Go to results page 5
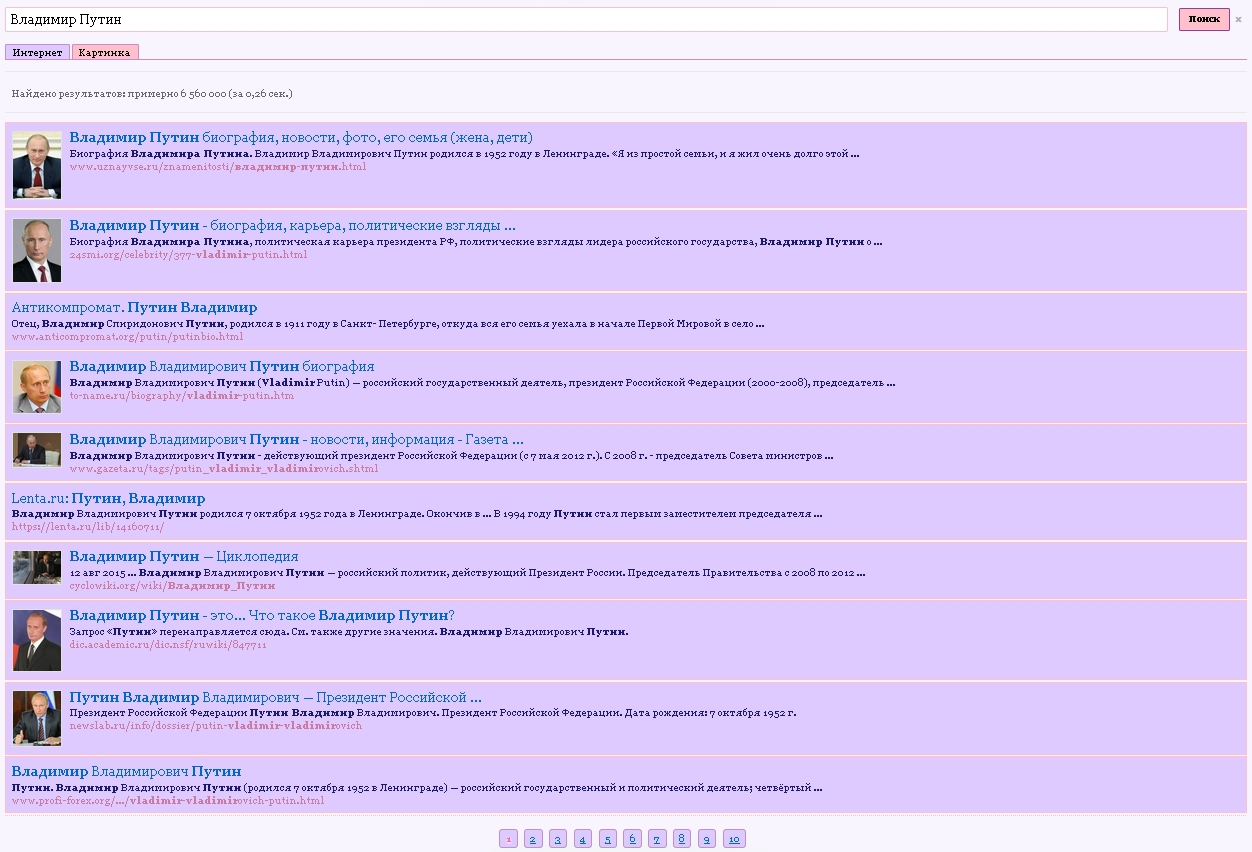Image resolution: width=1252 pixels, height=852 pixels. 608,839
